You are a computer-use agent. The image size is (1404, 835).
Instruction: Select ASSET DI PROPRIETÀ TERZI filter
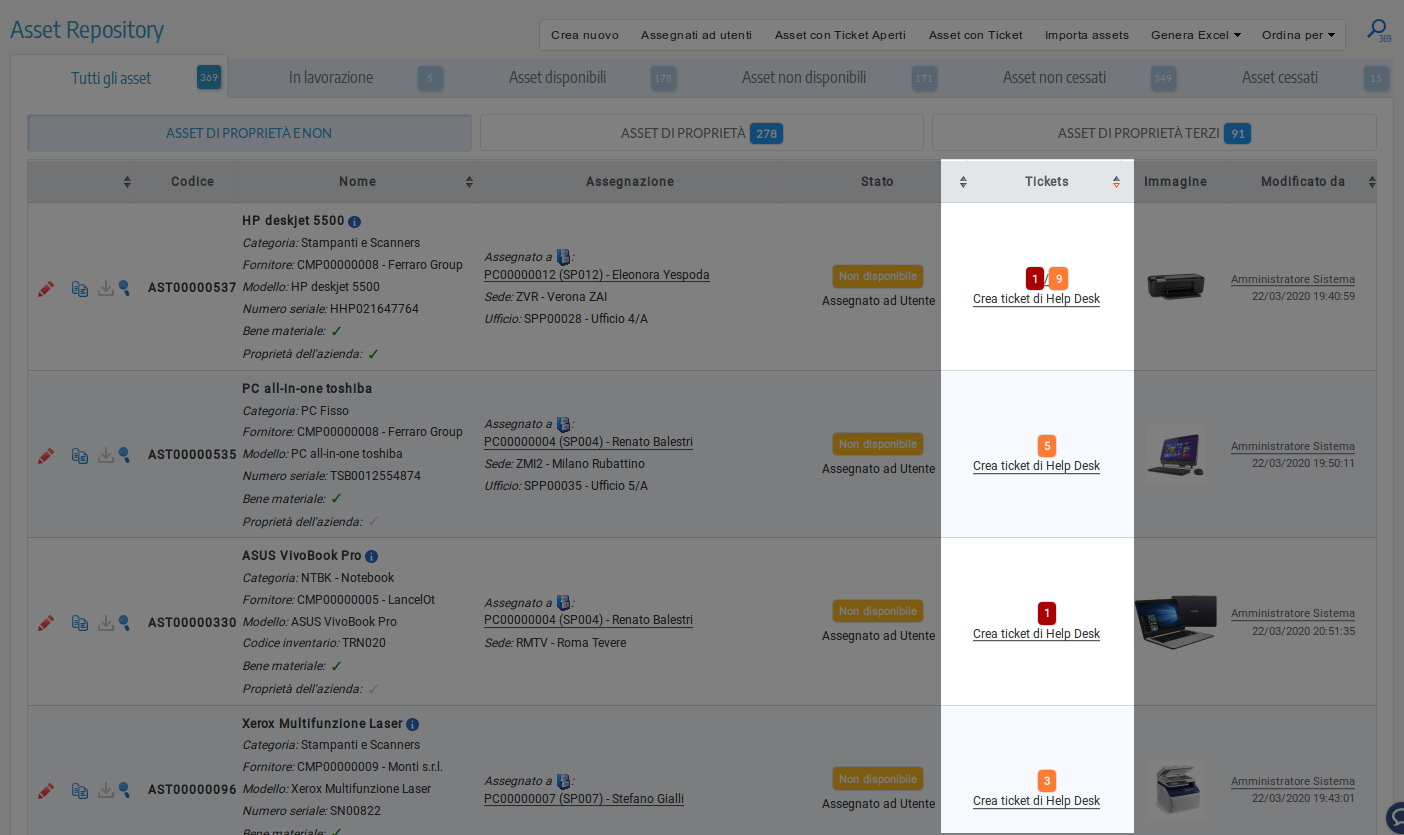click(1154, 133)
